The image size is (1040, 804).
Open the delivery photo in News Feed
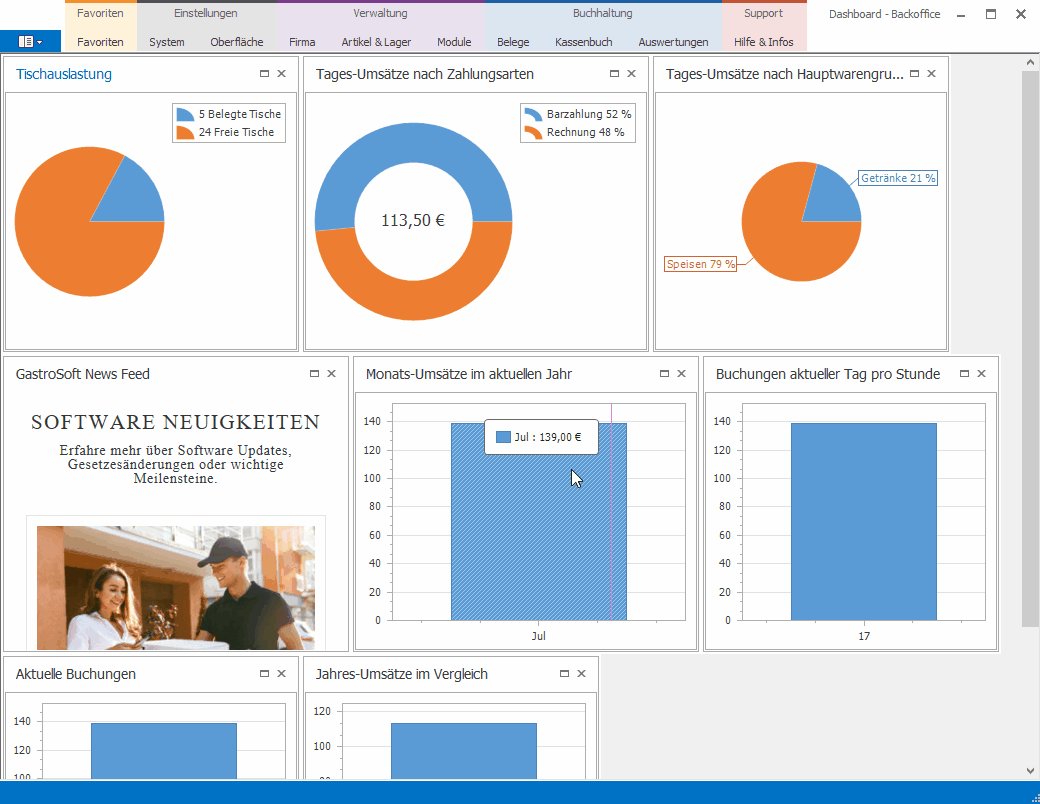coord(176,588)
